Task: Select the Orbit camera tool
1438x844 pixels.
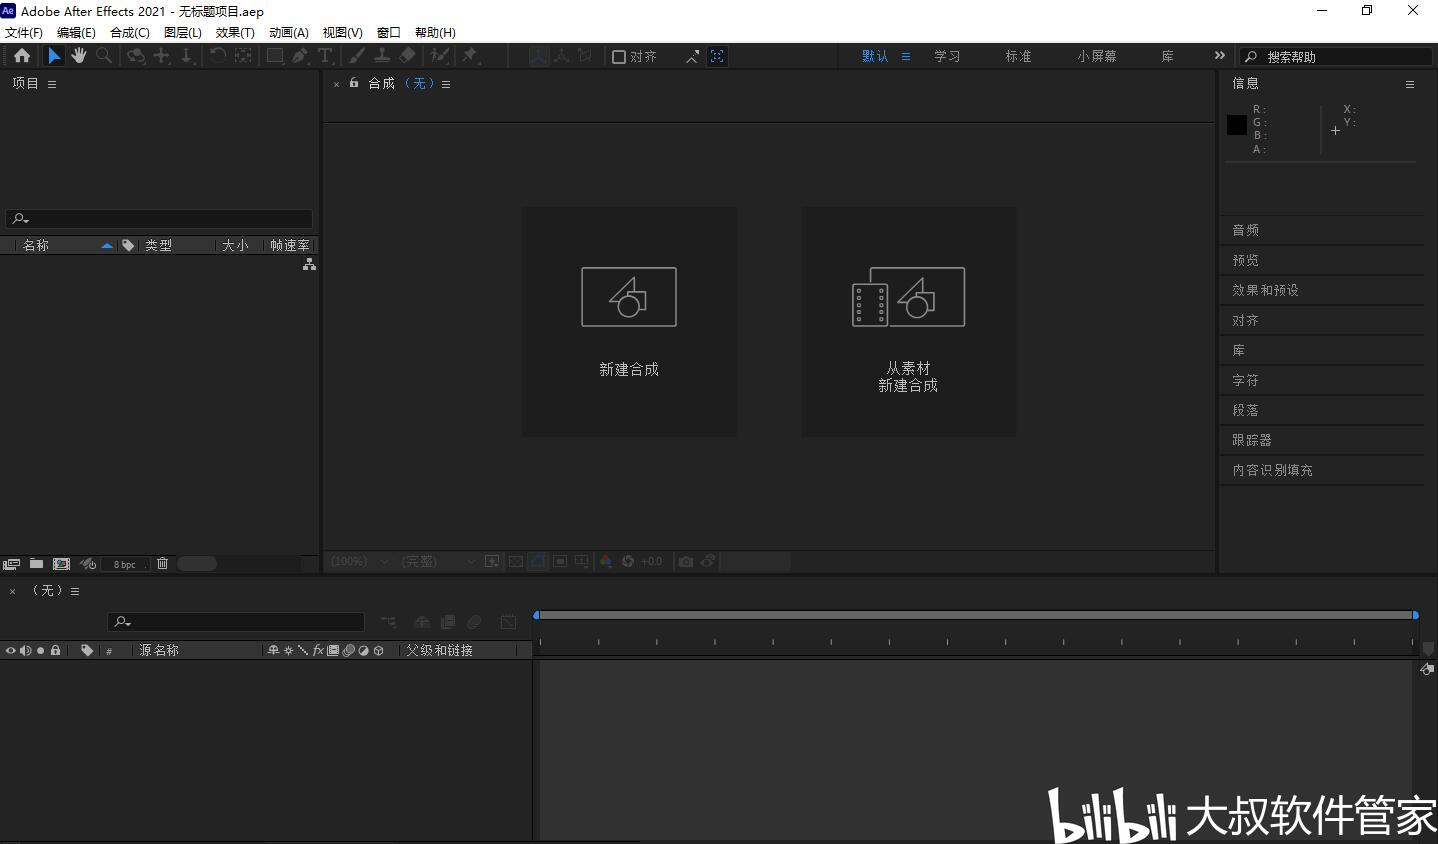Action: point(136,56)
